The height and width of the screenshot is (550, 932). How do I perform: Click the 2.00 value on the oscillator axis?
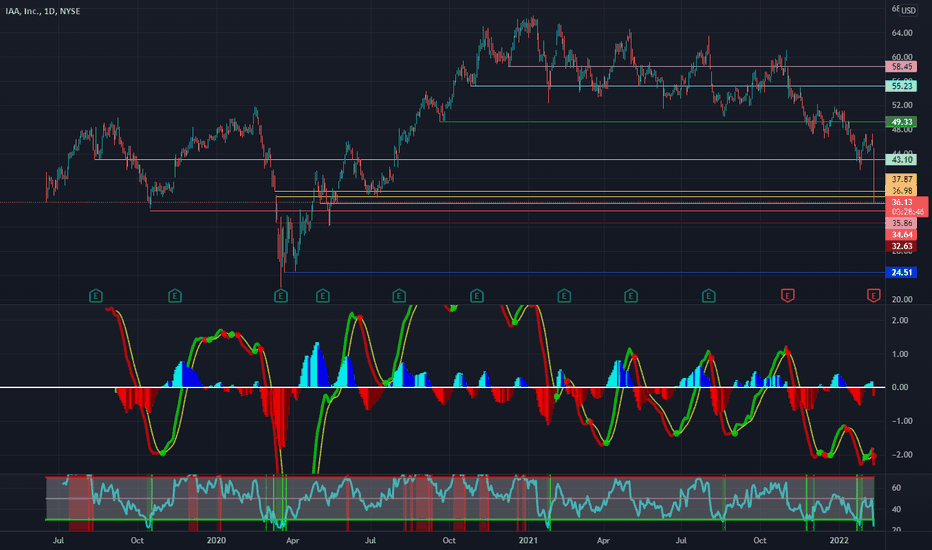[900, 320]
